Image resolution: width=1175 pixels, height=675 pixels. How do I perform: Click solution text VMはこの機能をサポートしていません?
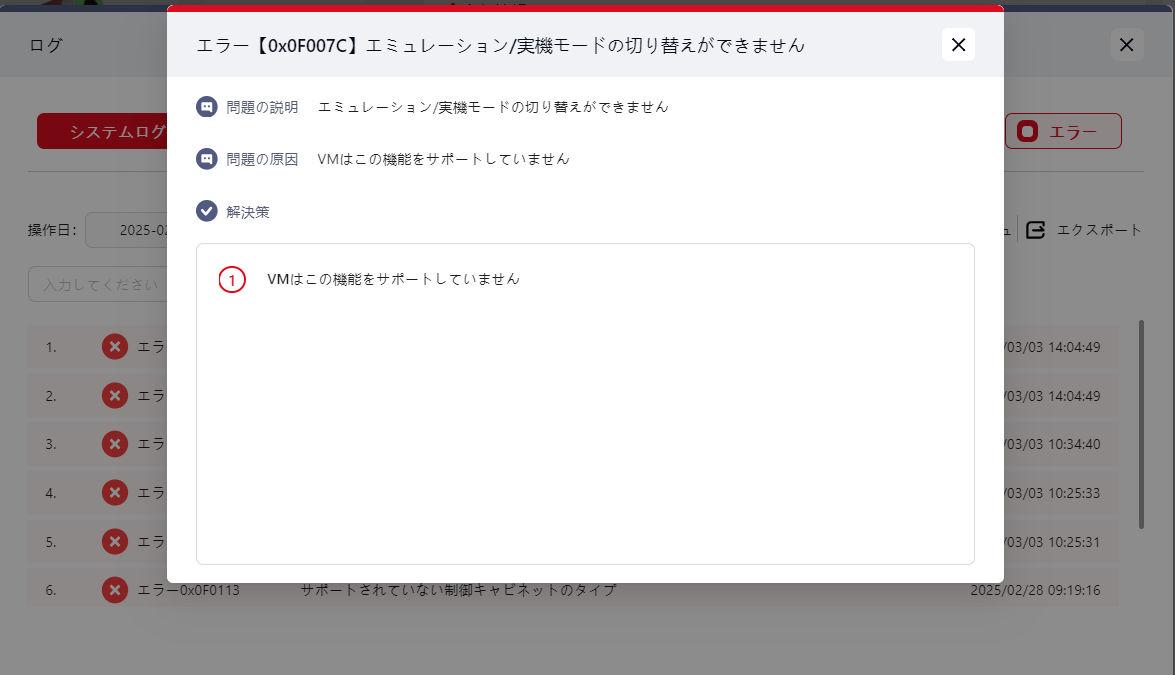tap(393, 280)
